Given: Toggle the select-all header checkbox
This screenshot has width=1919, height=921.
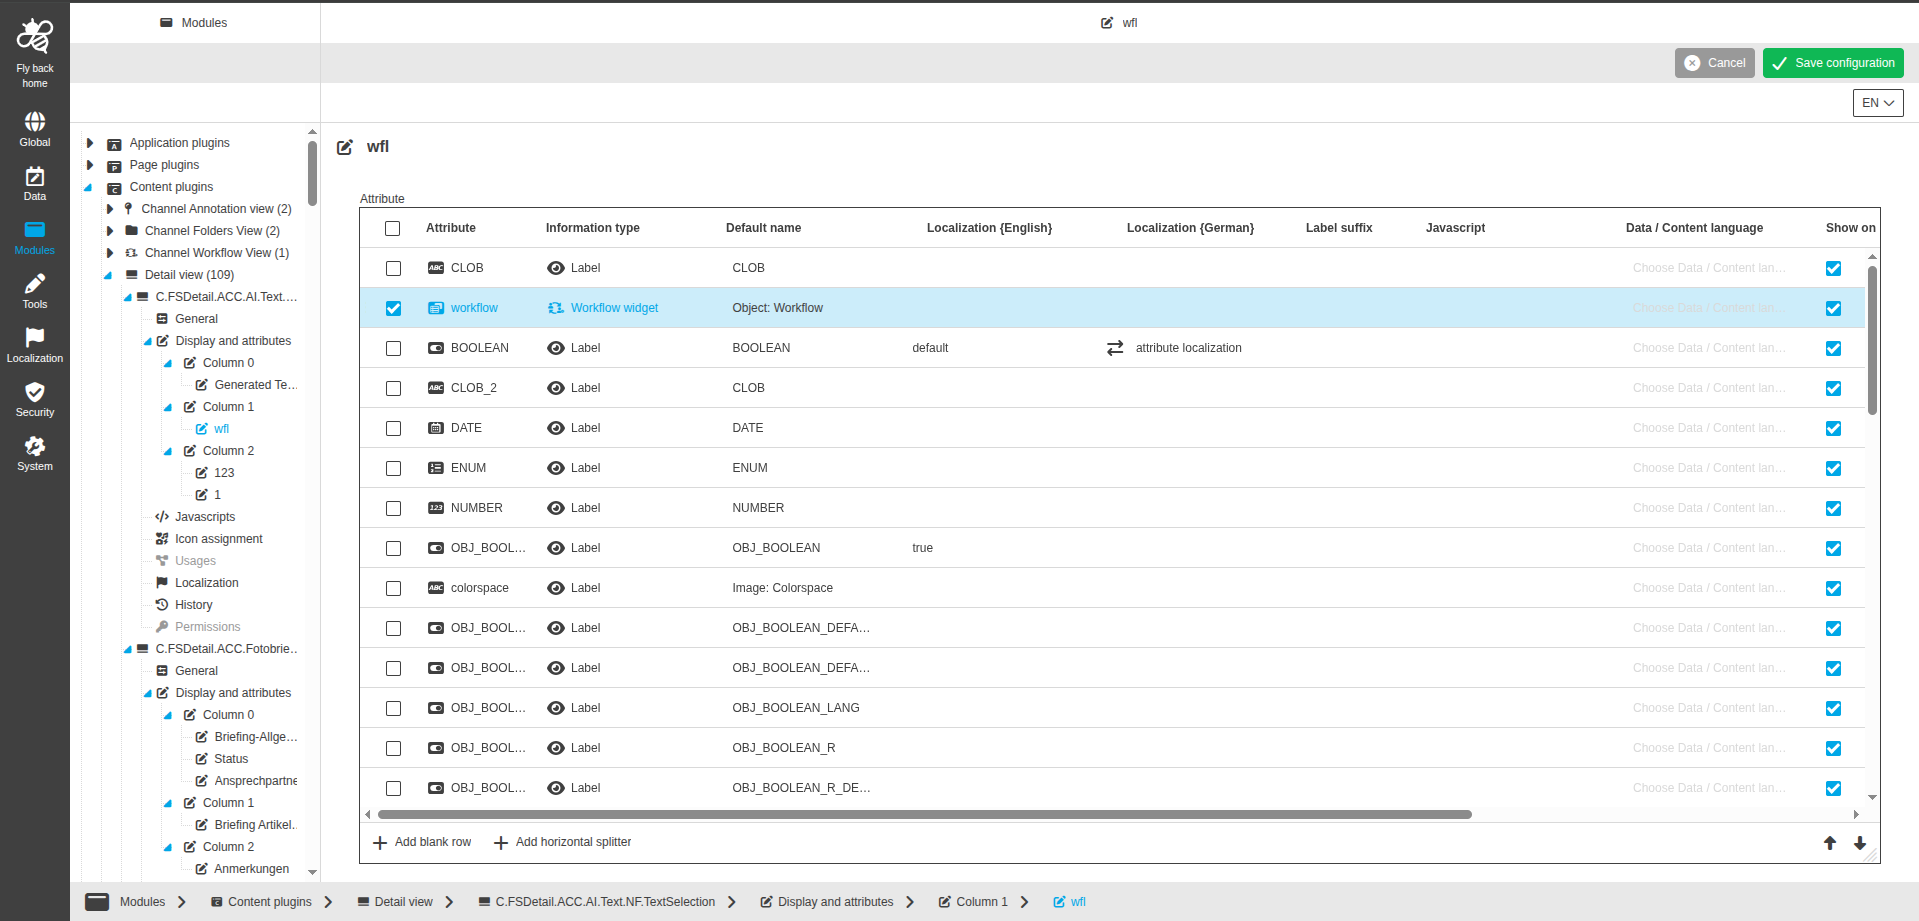Looking at the screenshot, I should 393,228.
